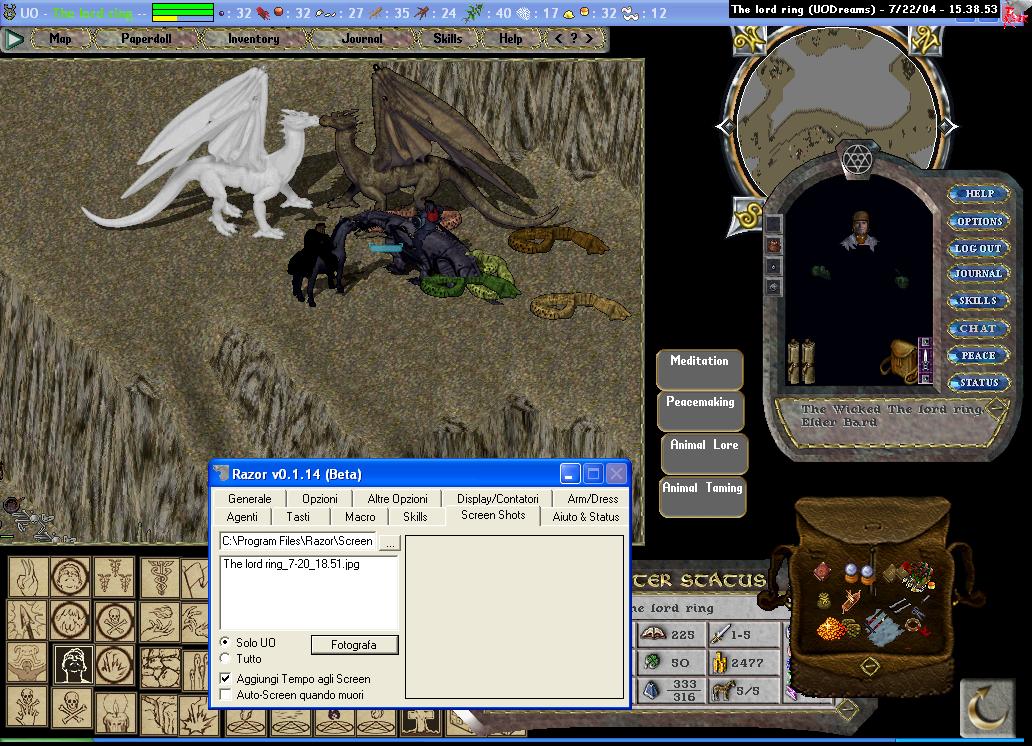Select the 'Solo UO' radio option
Viewport: 1032px width, 746px height.
point(225,642)
